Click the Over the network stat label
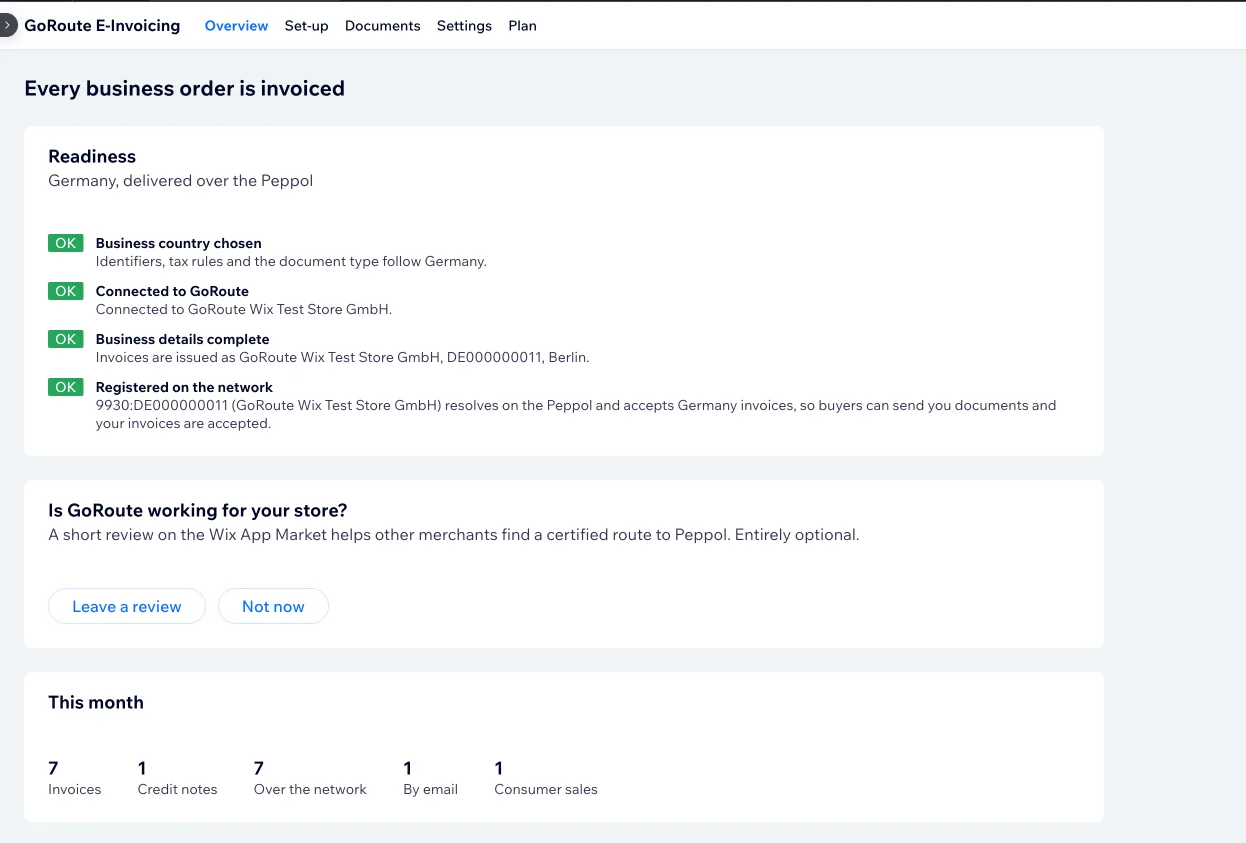 (310, 789)
